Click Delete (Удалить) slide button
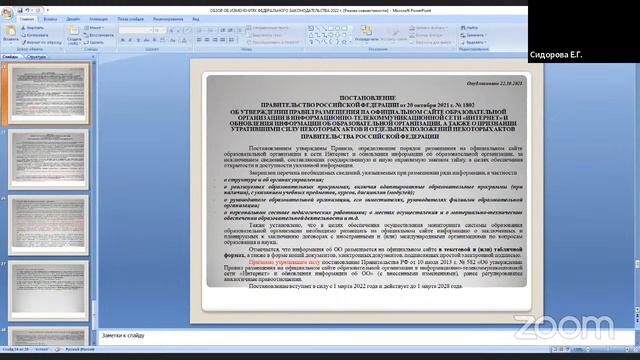The width and height of the screenshot is (640, 360). tap(94, 42)
